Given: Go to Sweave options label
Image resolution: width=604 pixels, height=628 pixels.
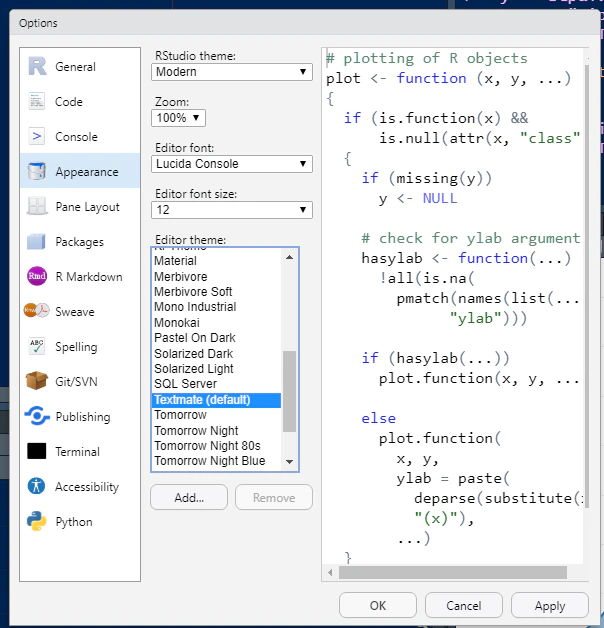Looking at the screenshot, I should [x=75, y=312].
